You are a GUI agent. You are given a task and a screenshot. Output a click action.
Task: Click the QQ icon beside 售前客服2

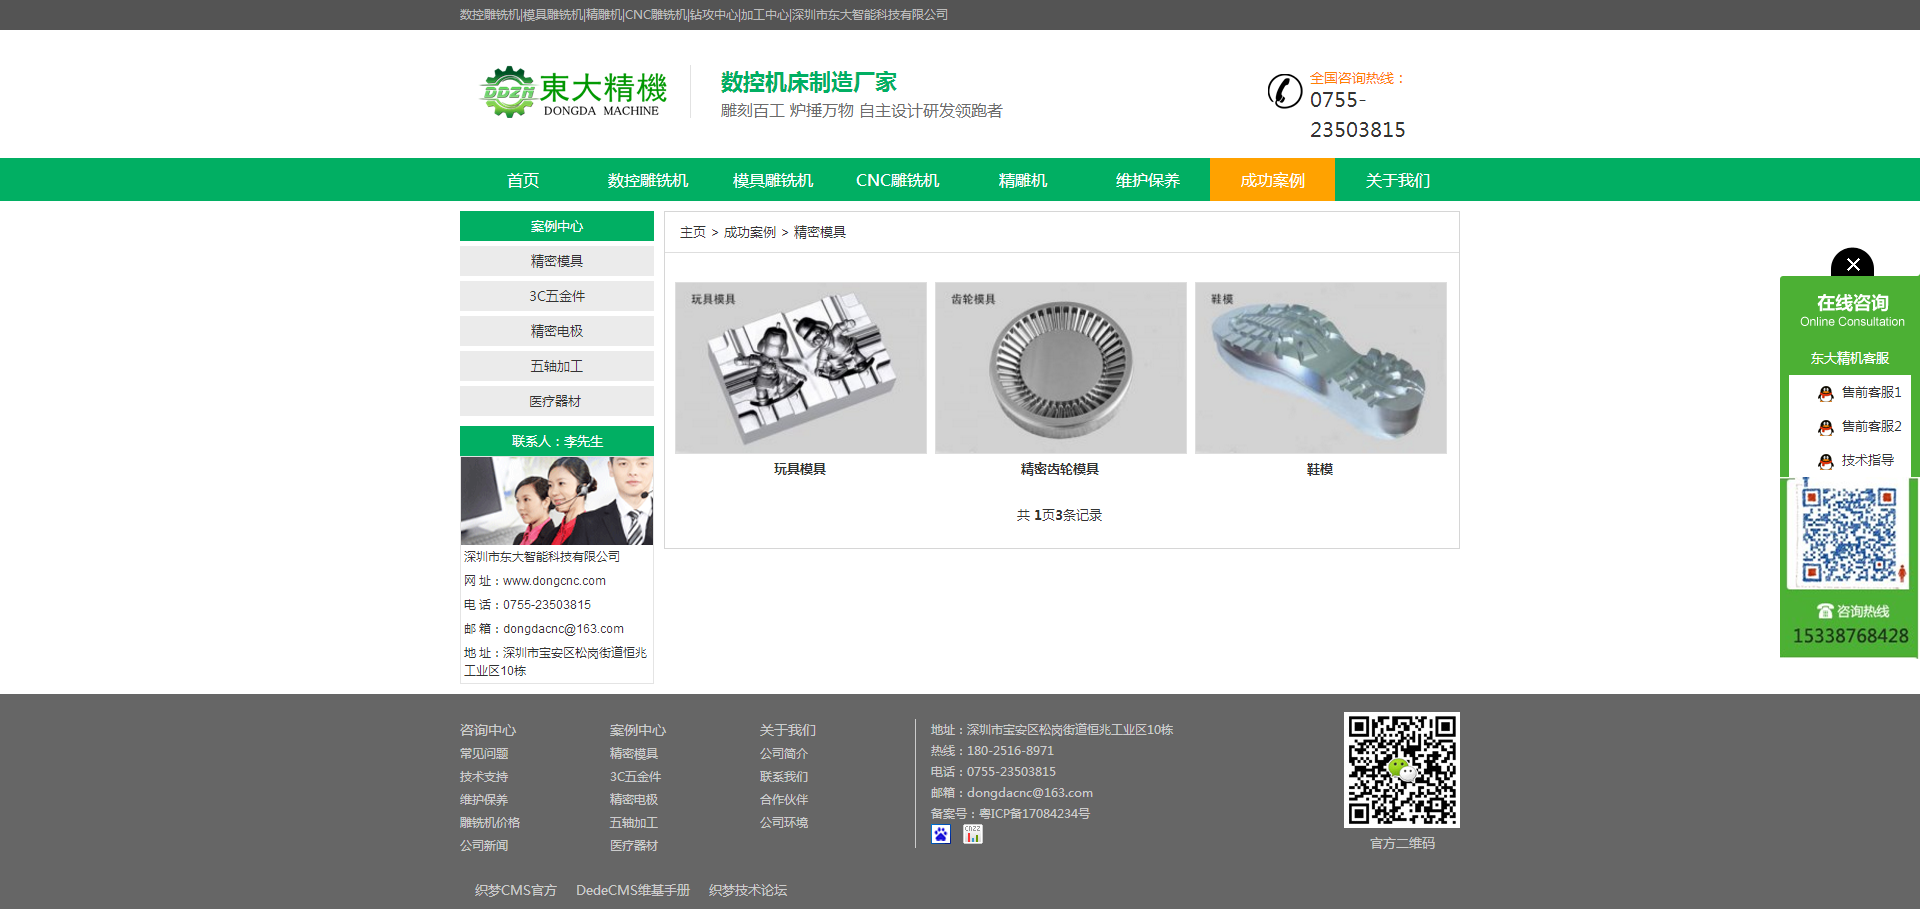1825,426
